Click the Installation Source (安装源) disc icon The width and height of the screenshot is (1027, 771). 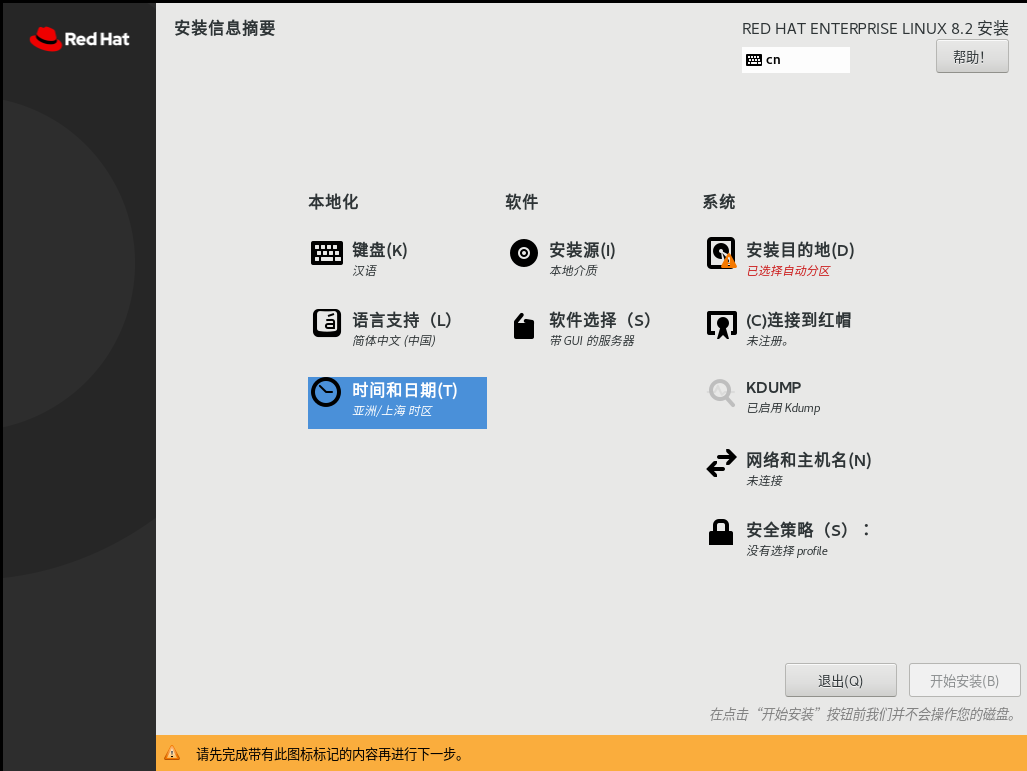click(523, 253)
